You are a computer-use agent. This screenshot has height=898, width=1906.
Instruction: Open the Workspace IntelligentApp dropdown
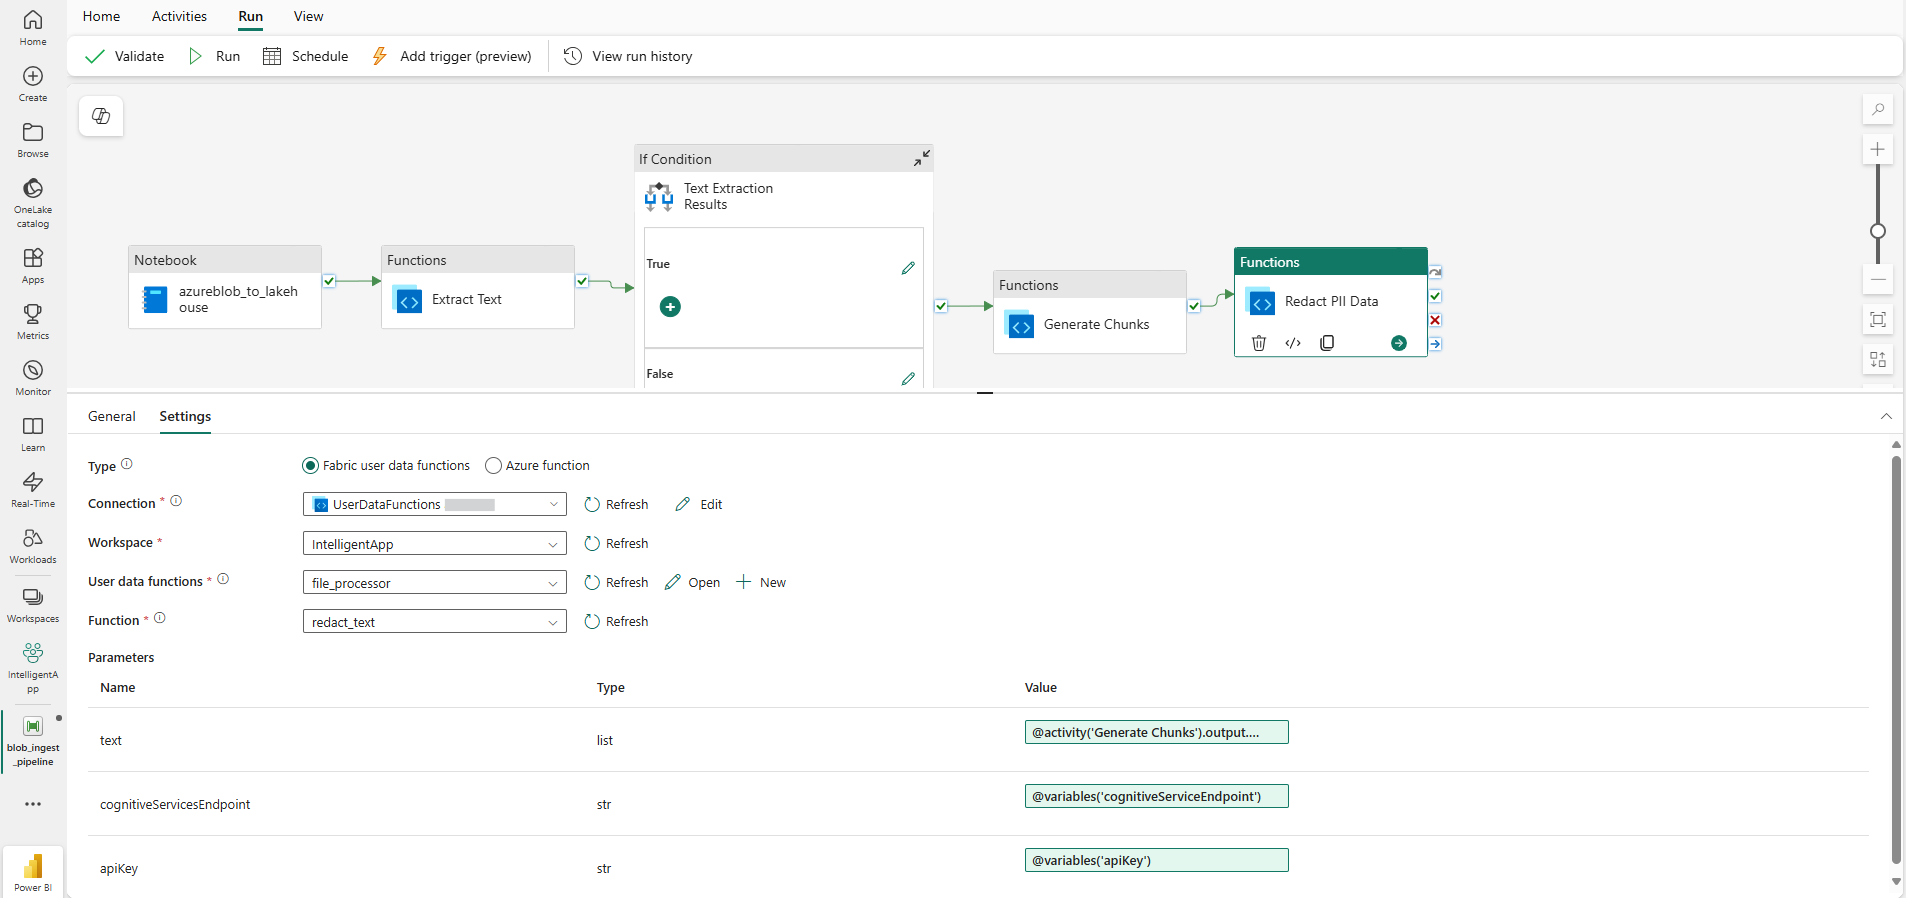[434, 544]
